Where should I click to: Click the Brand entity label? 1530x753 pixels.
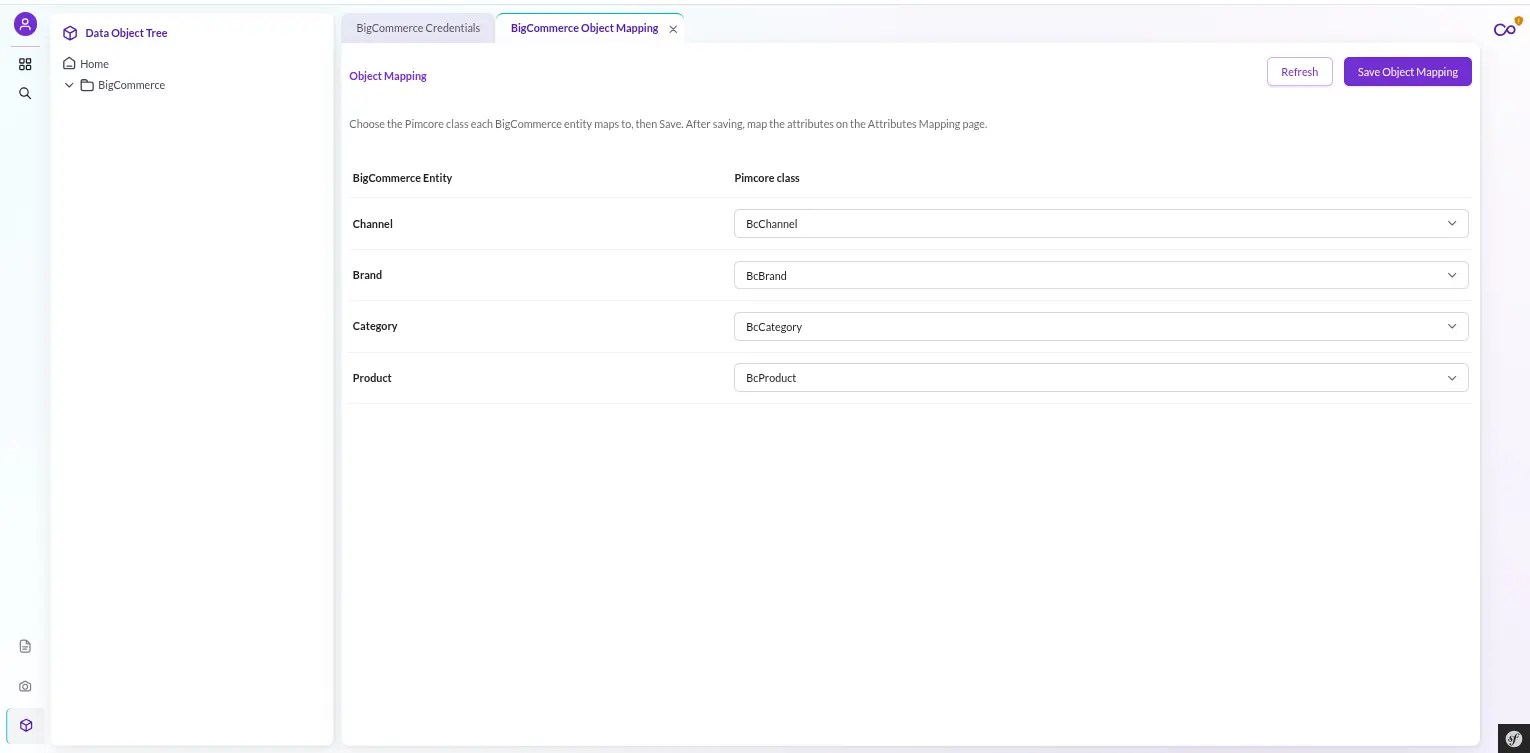(x=367, y=275)
